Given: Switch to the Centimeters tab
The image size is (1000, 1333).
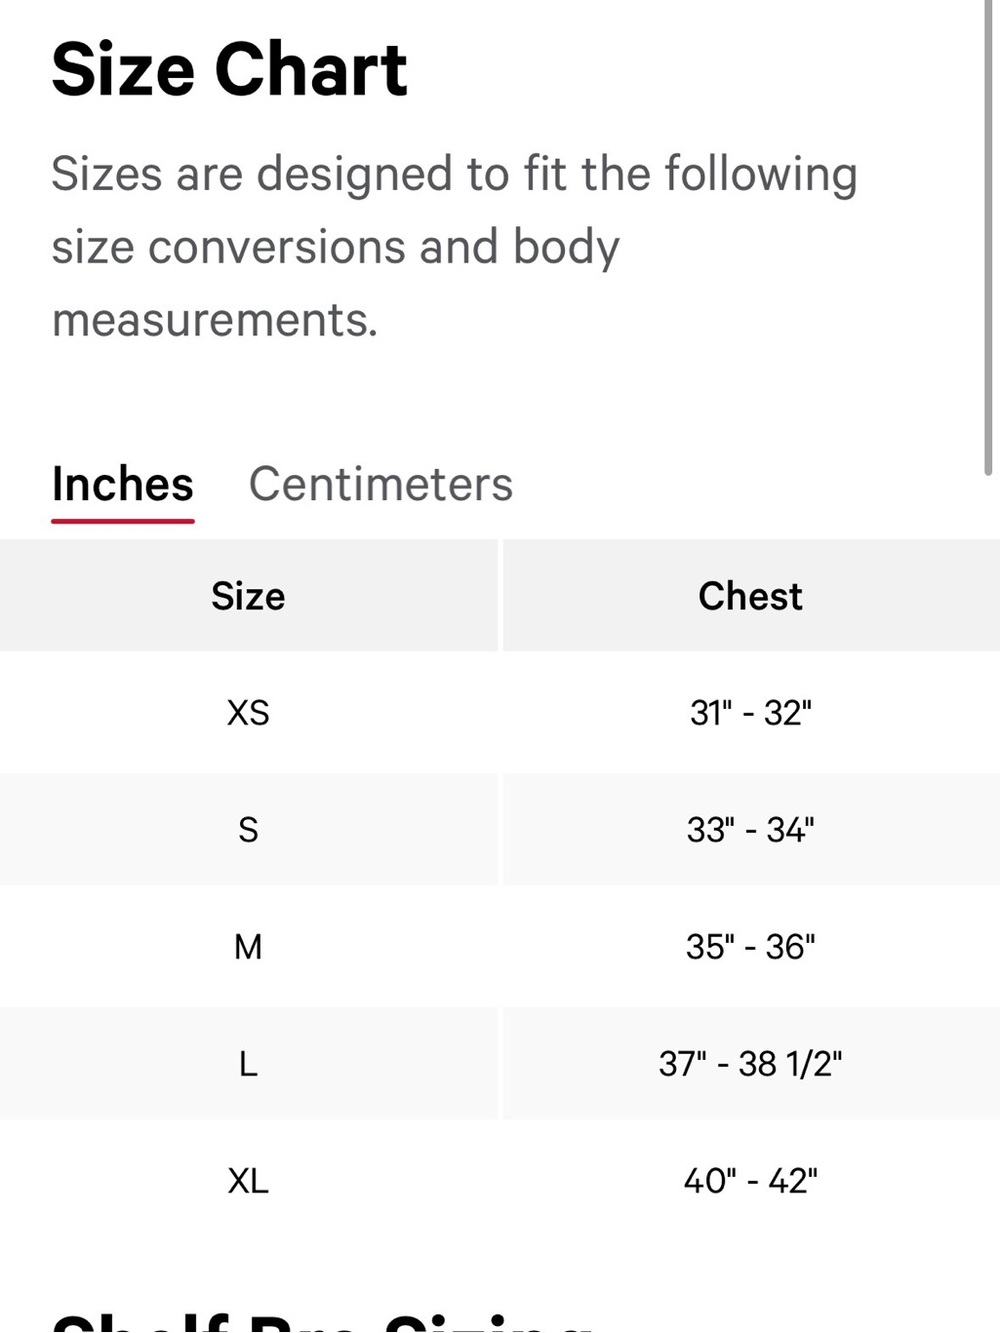Looking at the screenshot, I should tap(380, 484).
